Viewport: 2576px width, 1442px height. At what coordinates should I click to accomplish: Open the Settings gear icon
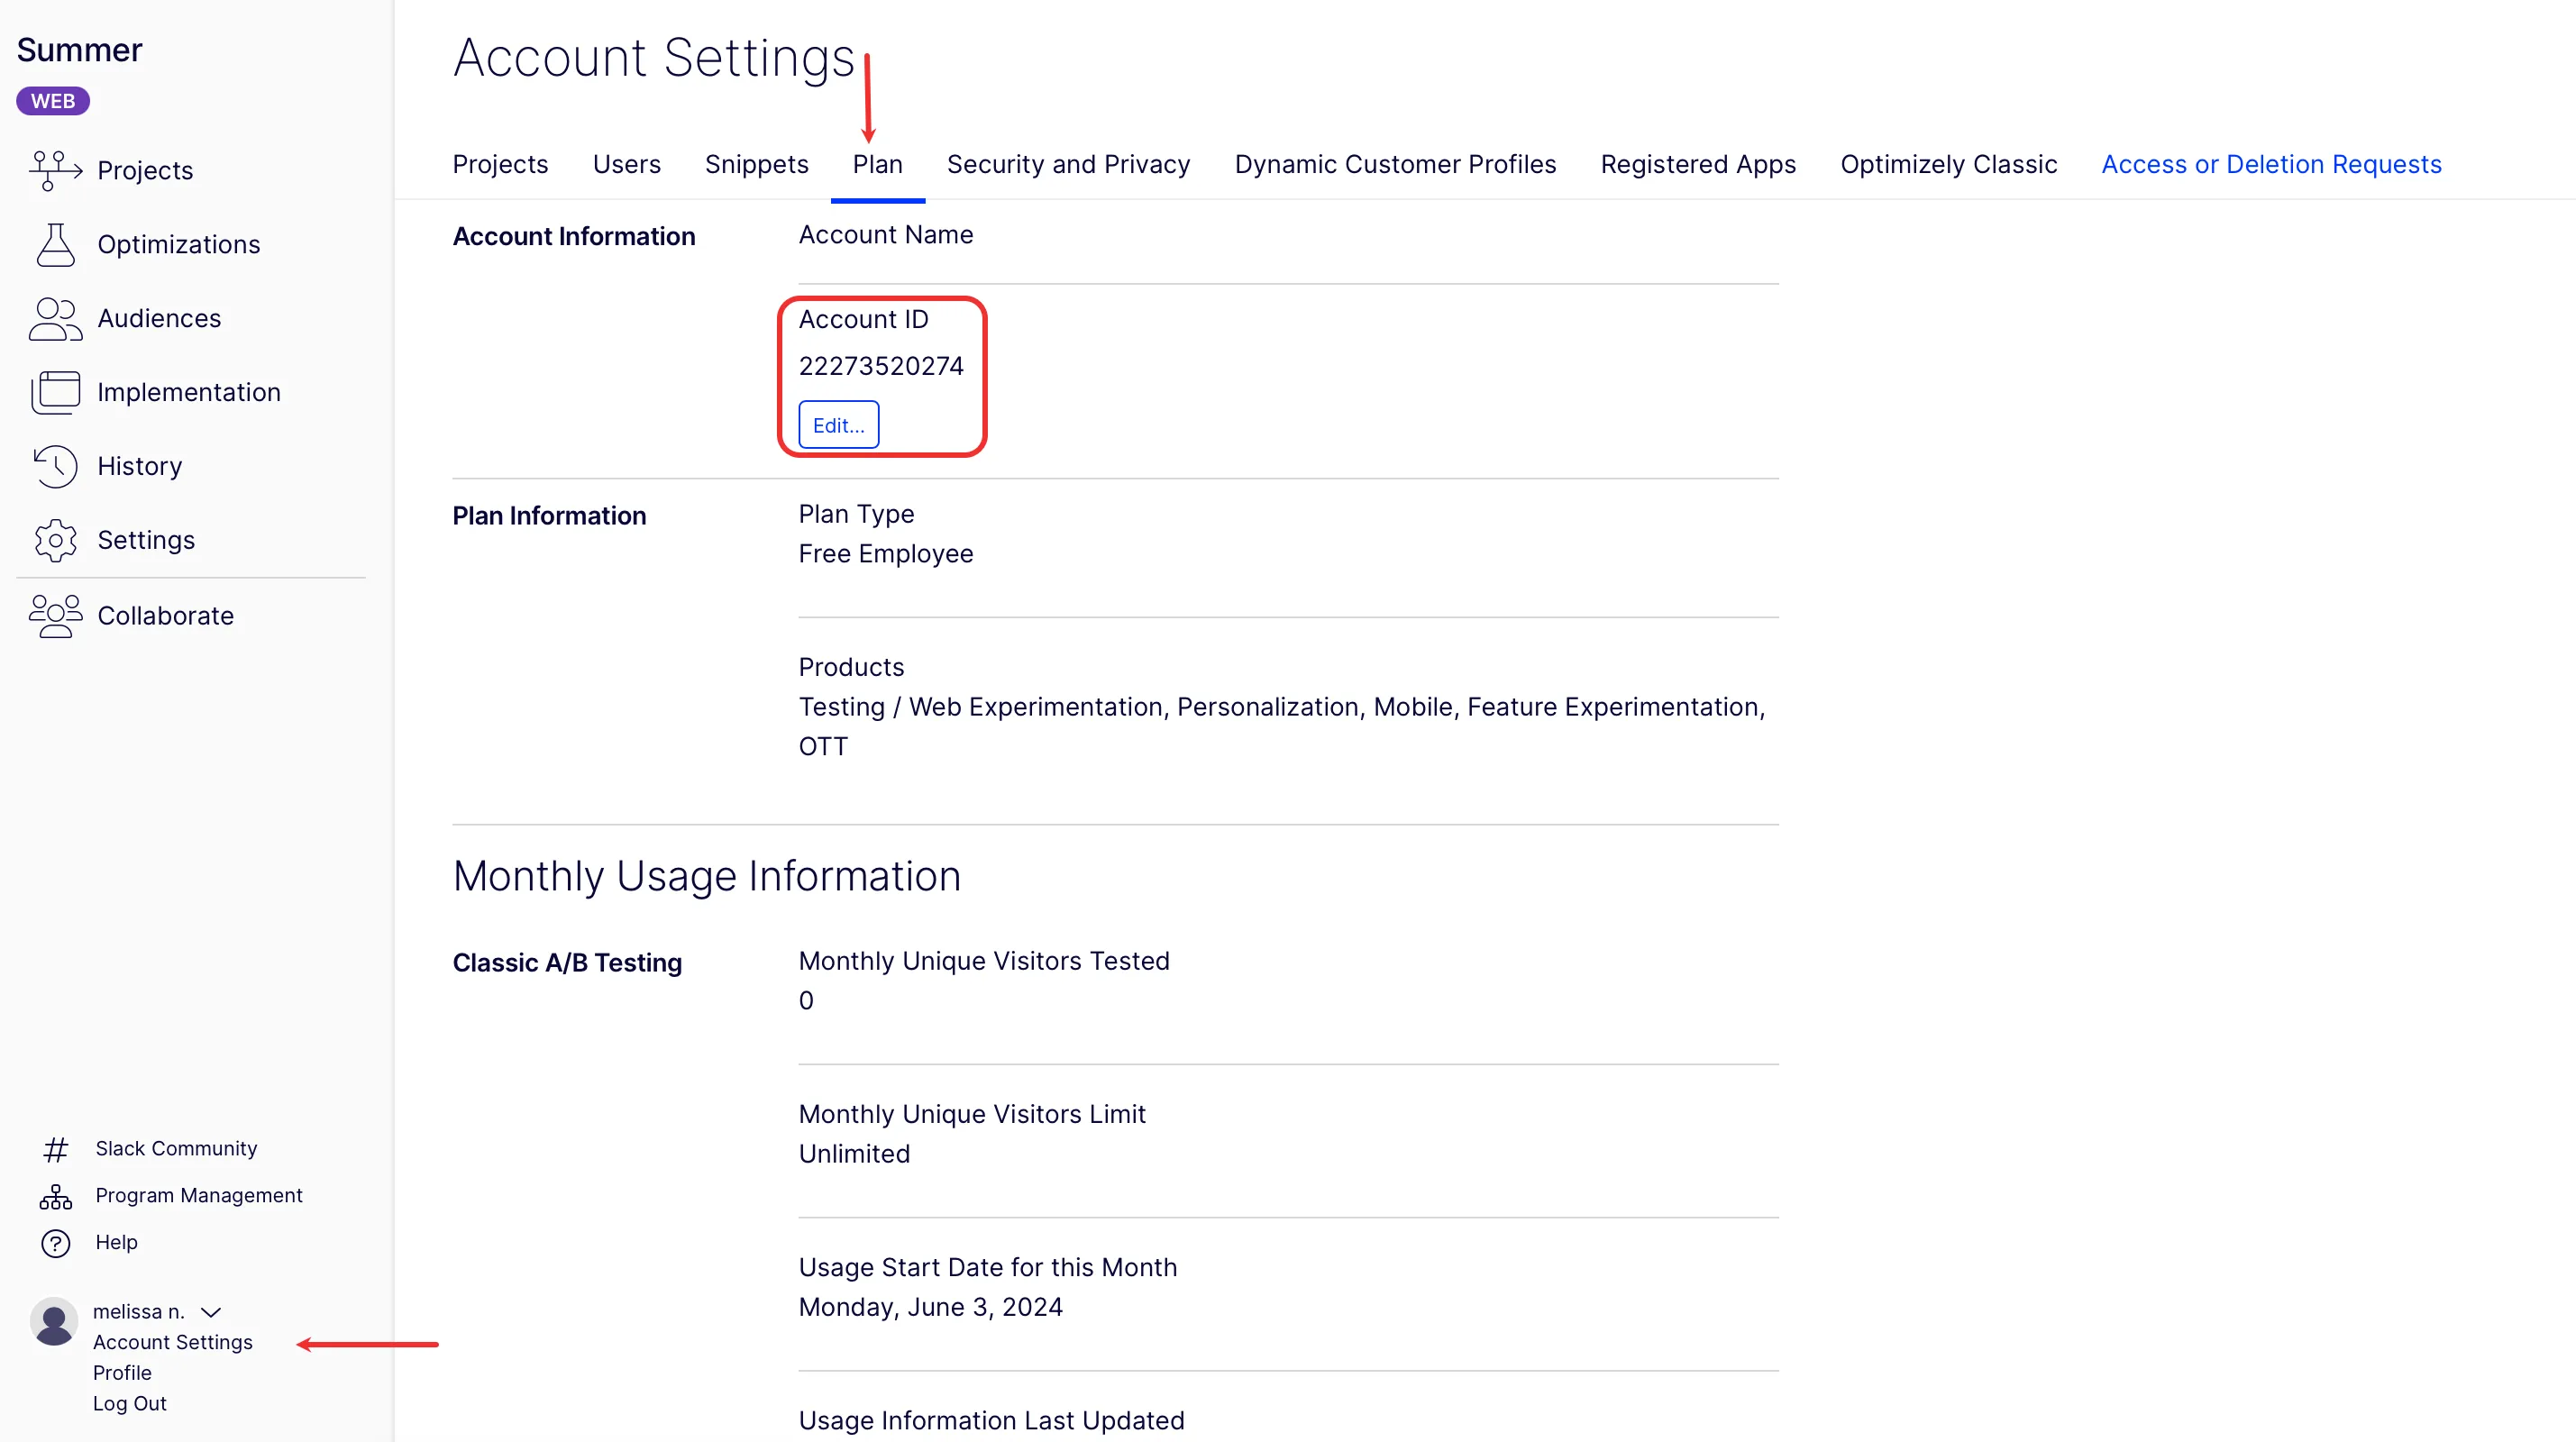(x=55, y=540)
